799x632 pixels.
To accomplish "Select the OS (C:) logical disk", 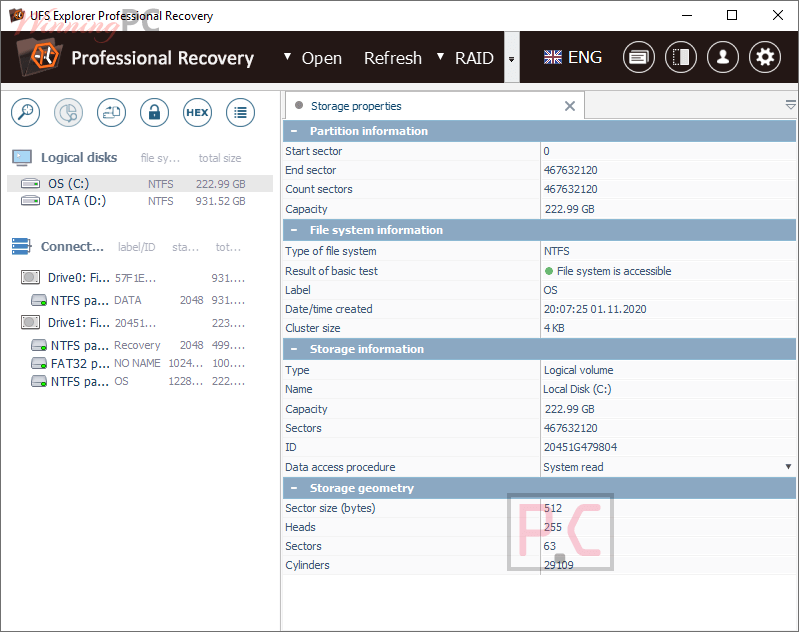I will pos(140,183).
